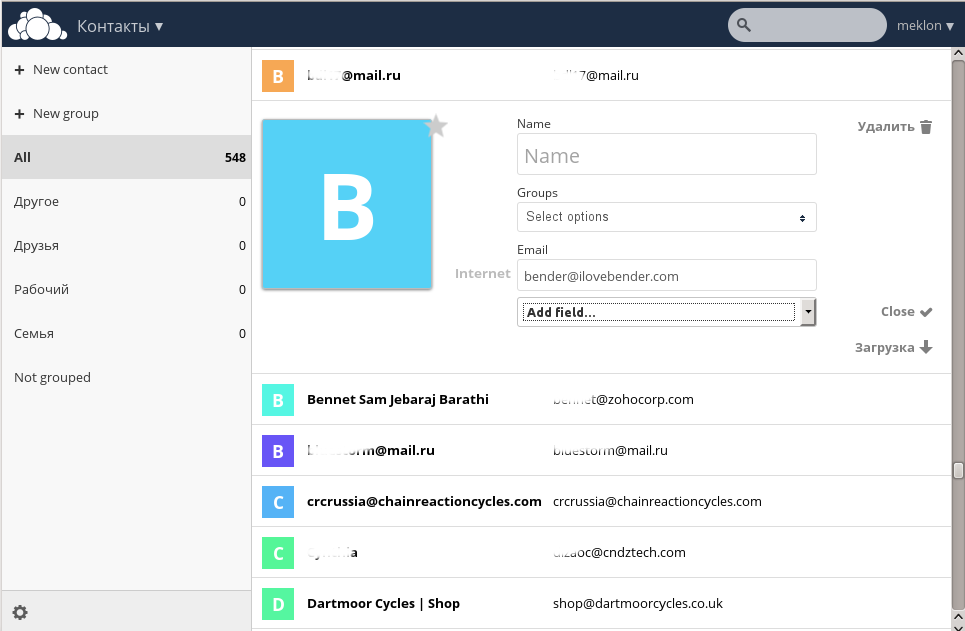Select the 'Not grouped' filter

tap(51, 377)
